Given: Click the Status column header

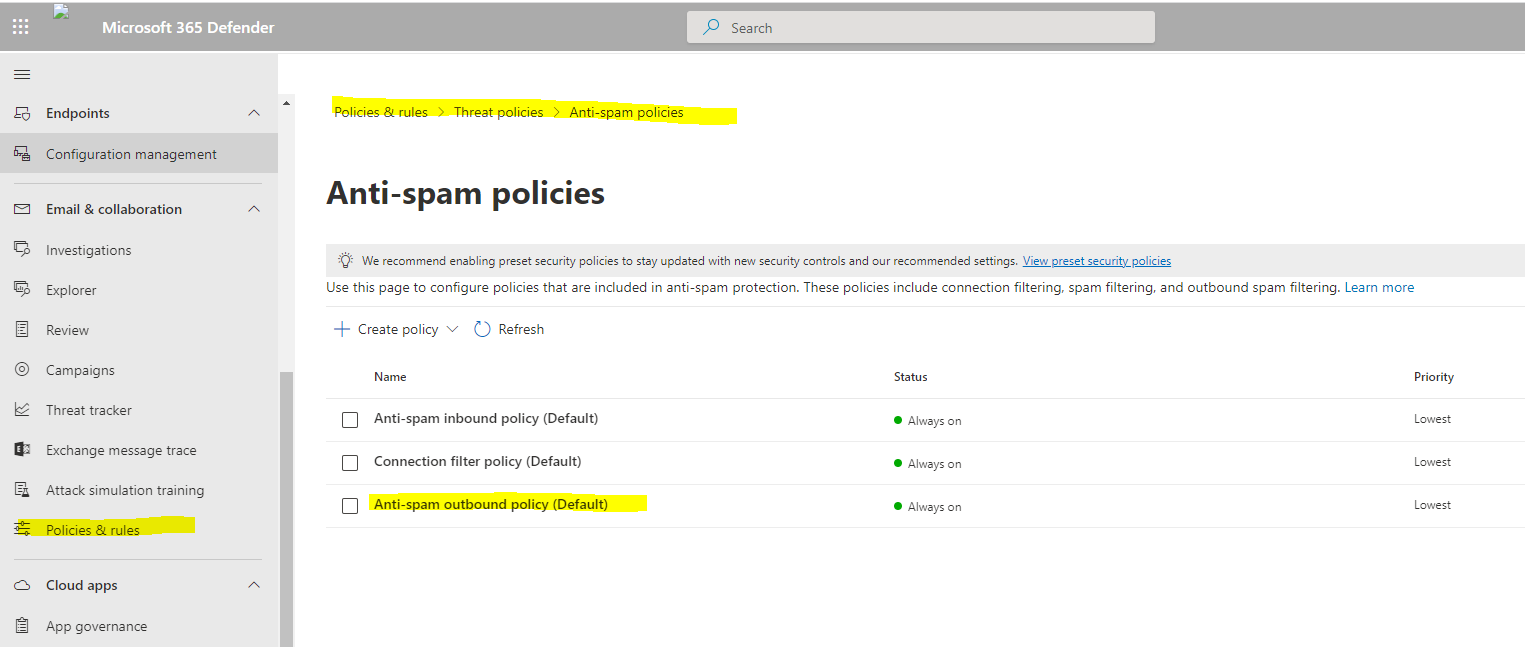Looking at the screenshot, I should click(911, 377).
